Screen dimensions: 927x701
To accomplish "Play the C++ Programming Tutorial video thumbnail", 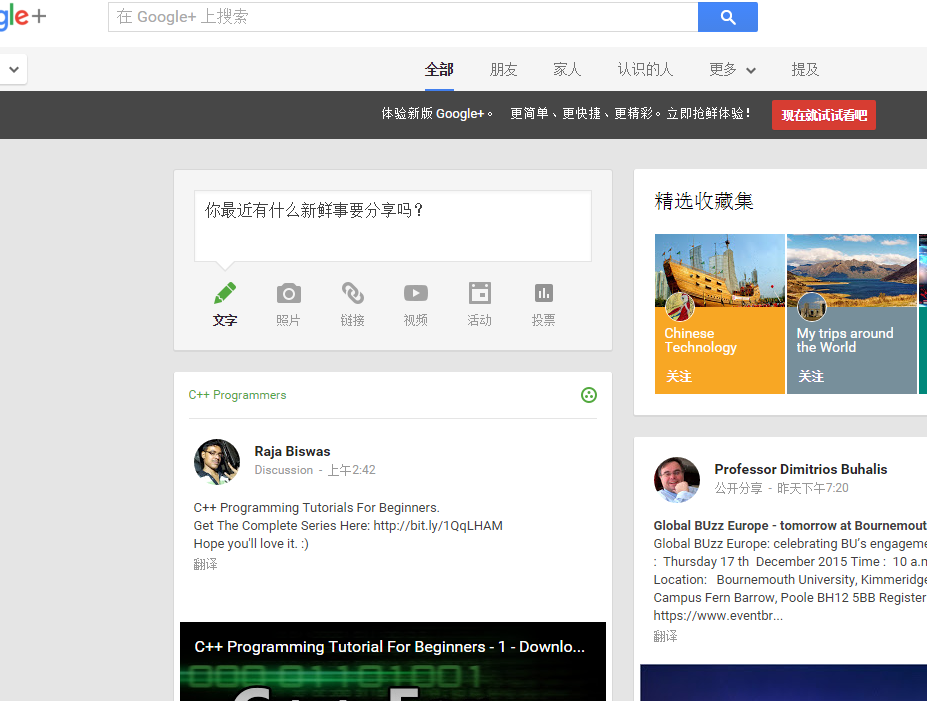I will (x=393, y=661).
